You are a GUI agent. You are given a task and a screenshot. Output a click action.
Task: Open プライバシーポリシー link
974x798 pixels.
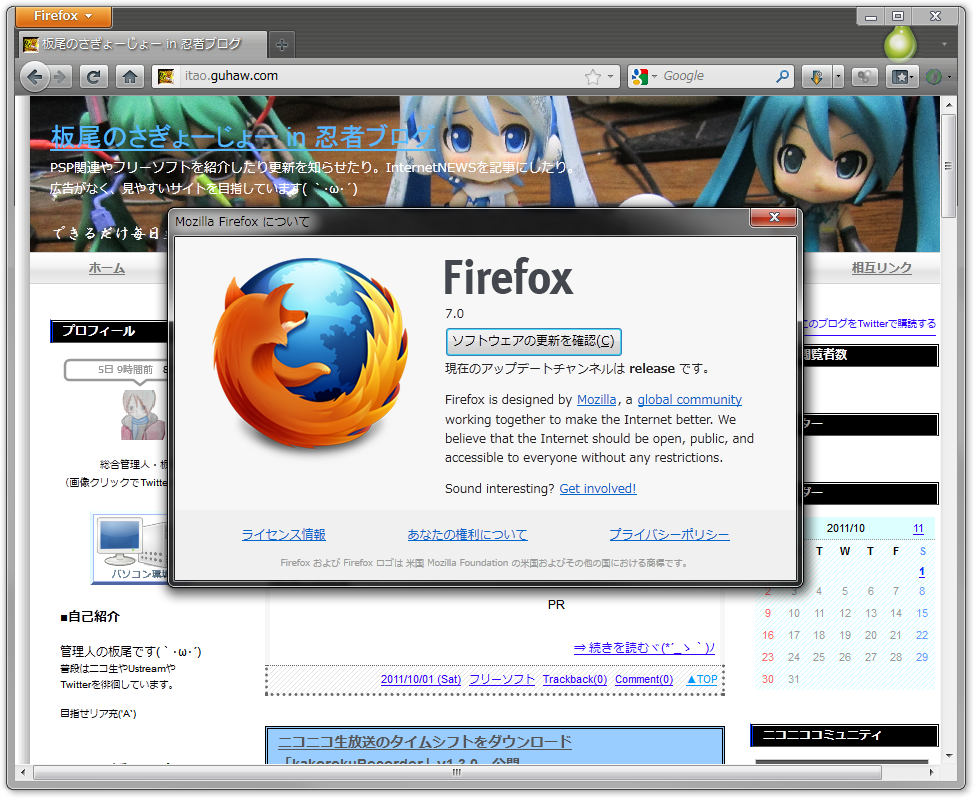[x=669, y=535]
